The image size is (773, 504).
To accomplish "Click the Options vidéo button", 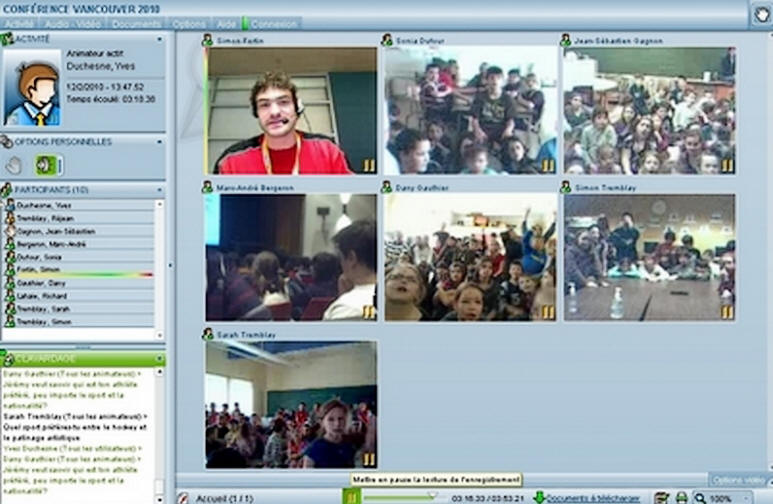I will (739, 479).
